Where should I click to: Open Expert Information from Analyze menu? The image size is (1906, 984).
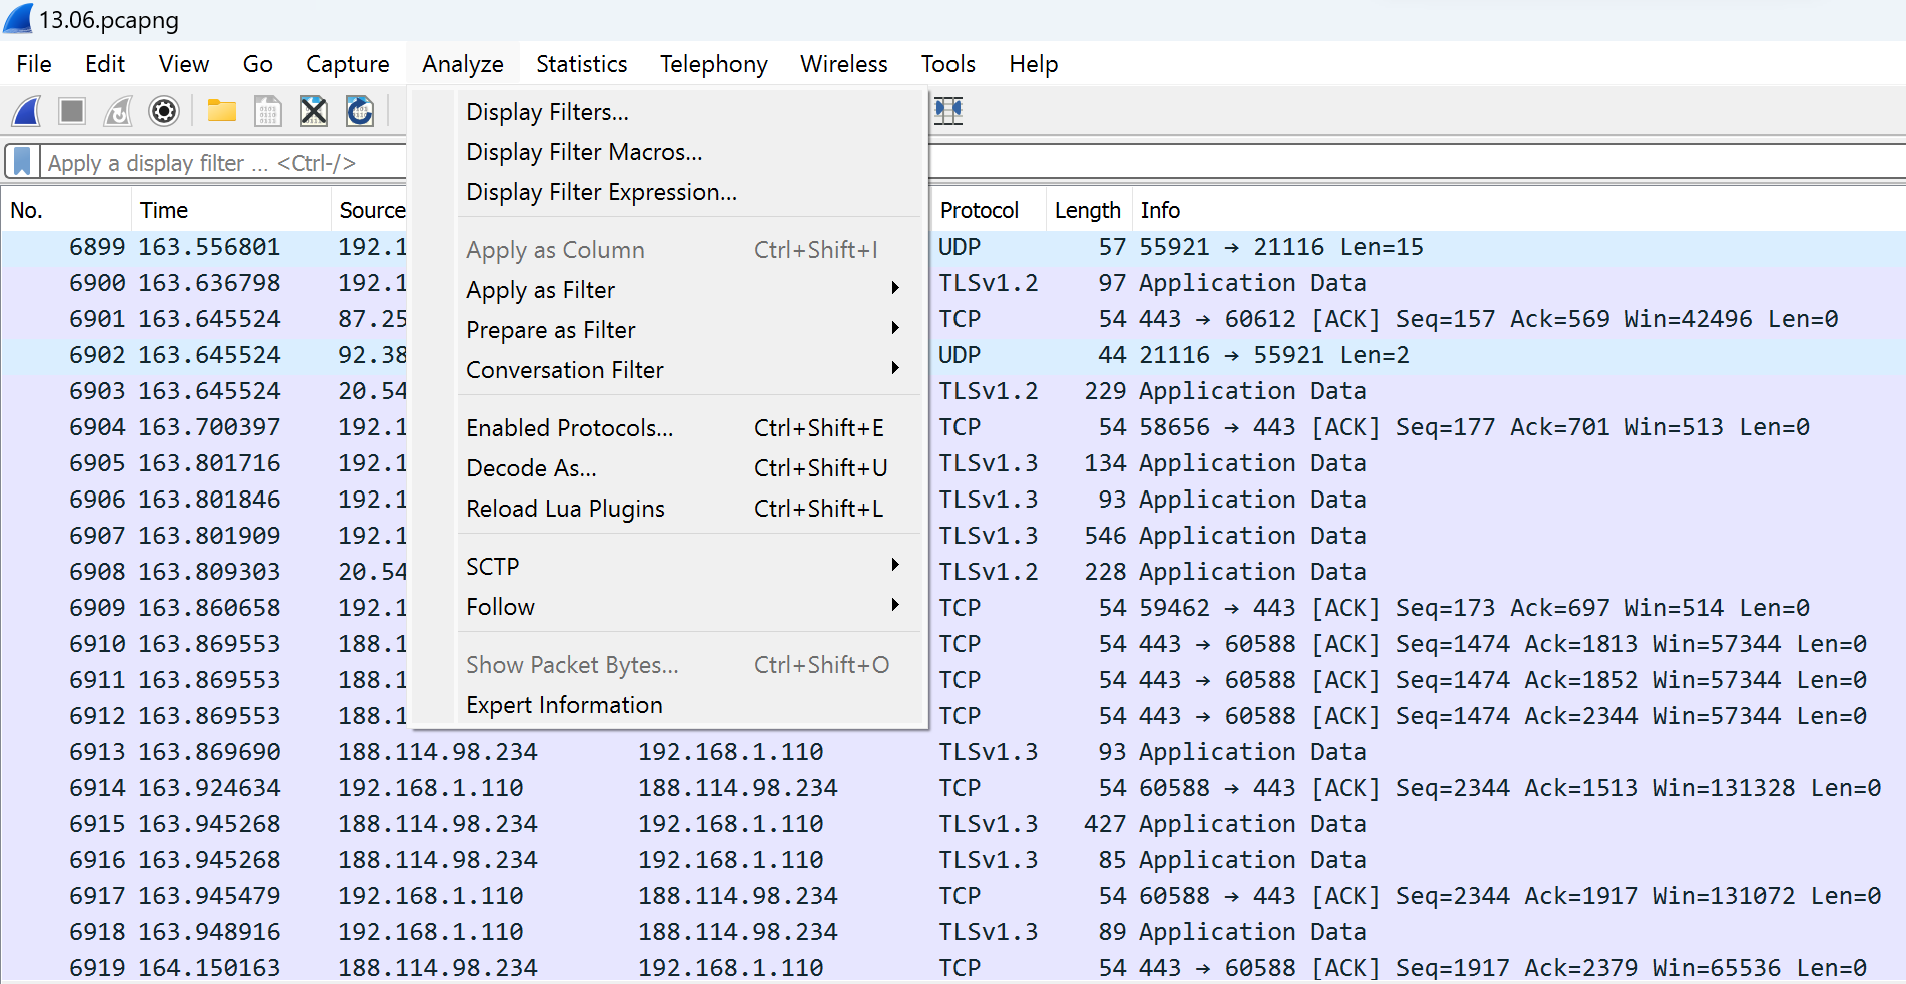coord(689,705)
